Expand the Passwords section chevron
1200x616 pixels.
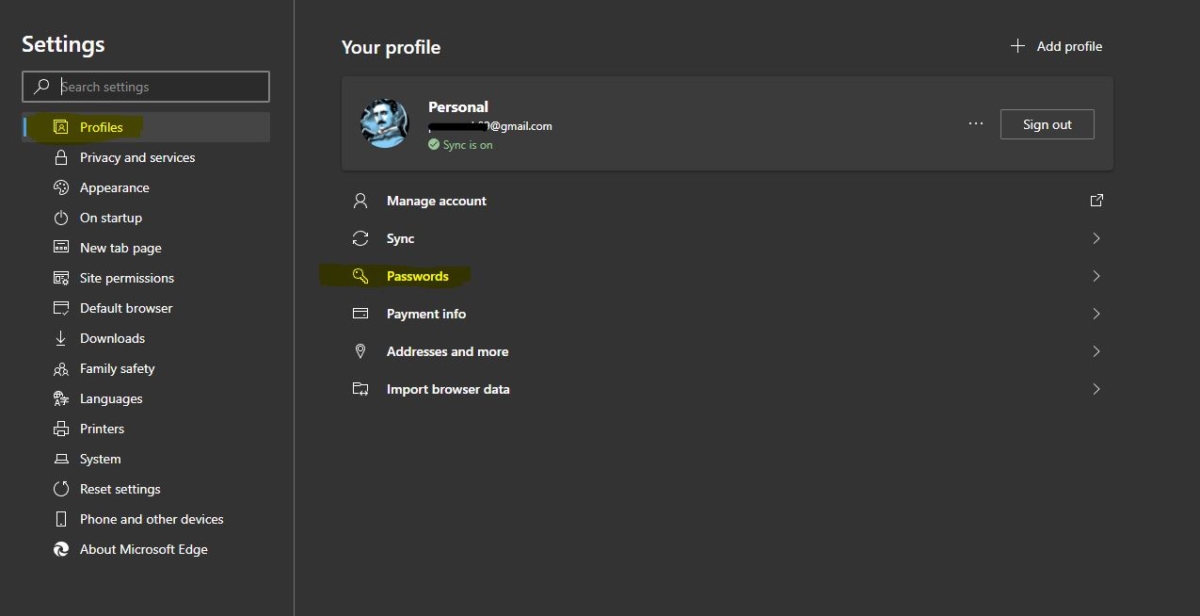point(1095,276)
